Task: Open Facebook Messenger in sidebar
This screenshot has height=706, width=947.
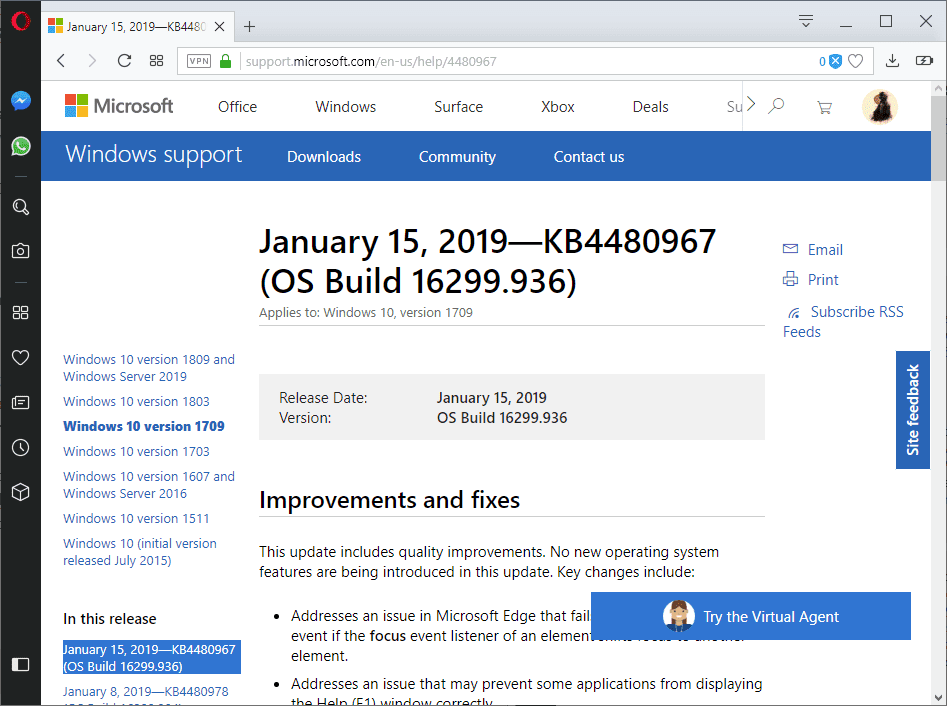Action: coord(21,100)
